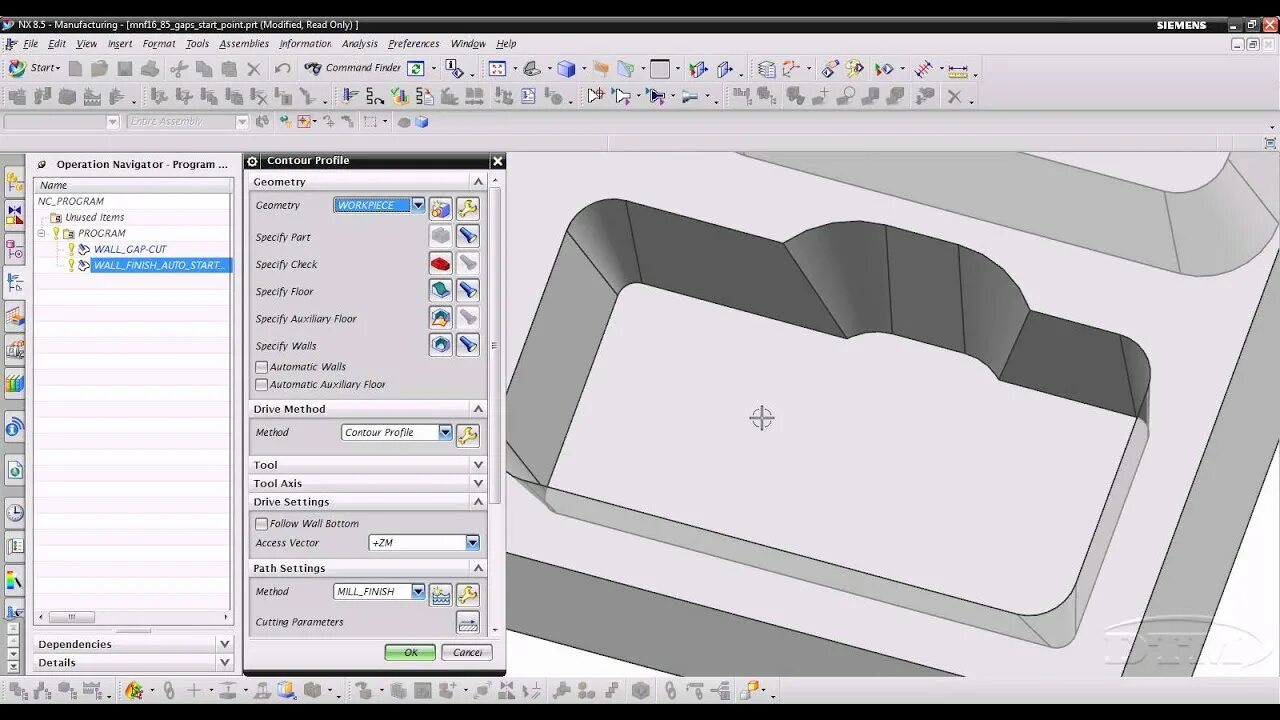Open the File menu

(x=31, y=44)
